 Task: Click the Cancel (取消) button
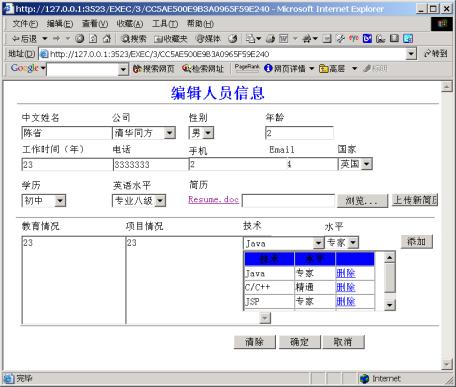(x=343, y=342)
